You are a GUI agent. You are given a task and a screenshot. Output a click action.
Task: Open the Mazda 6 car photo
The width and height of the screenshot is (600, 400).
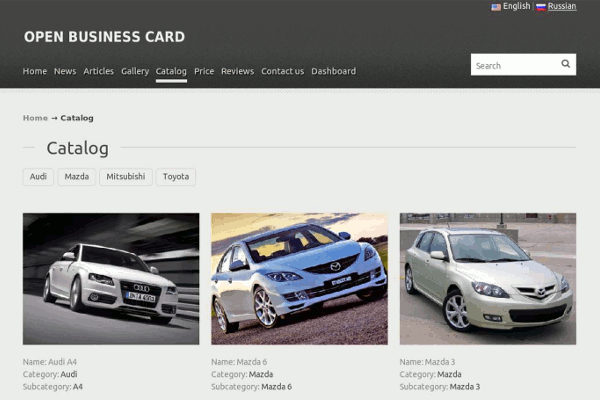point(299,278)
